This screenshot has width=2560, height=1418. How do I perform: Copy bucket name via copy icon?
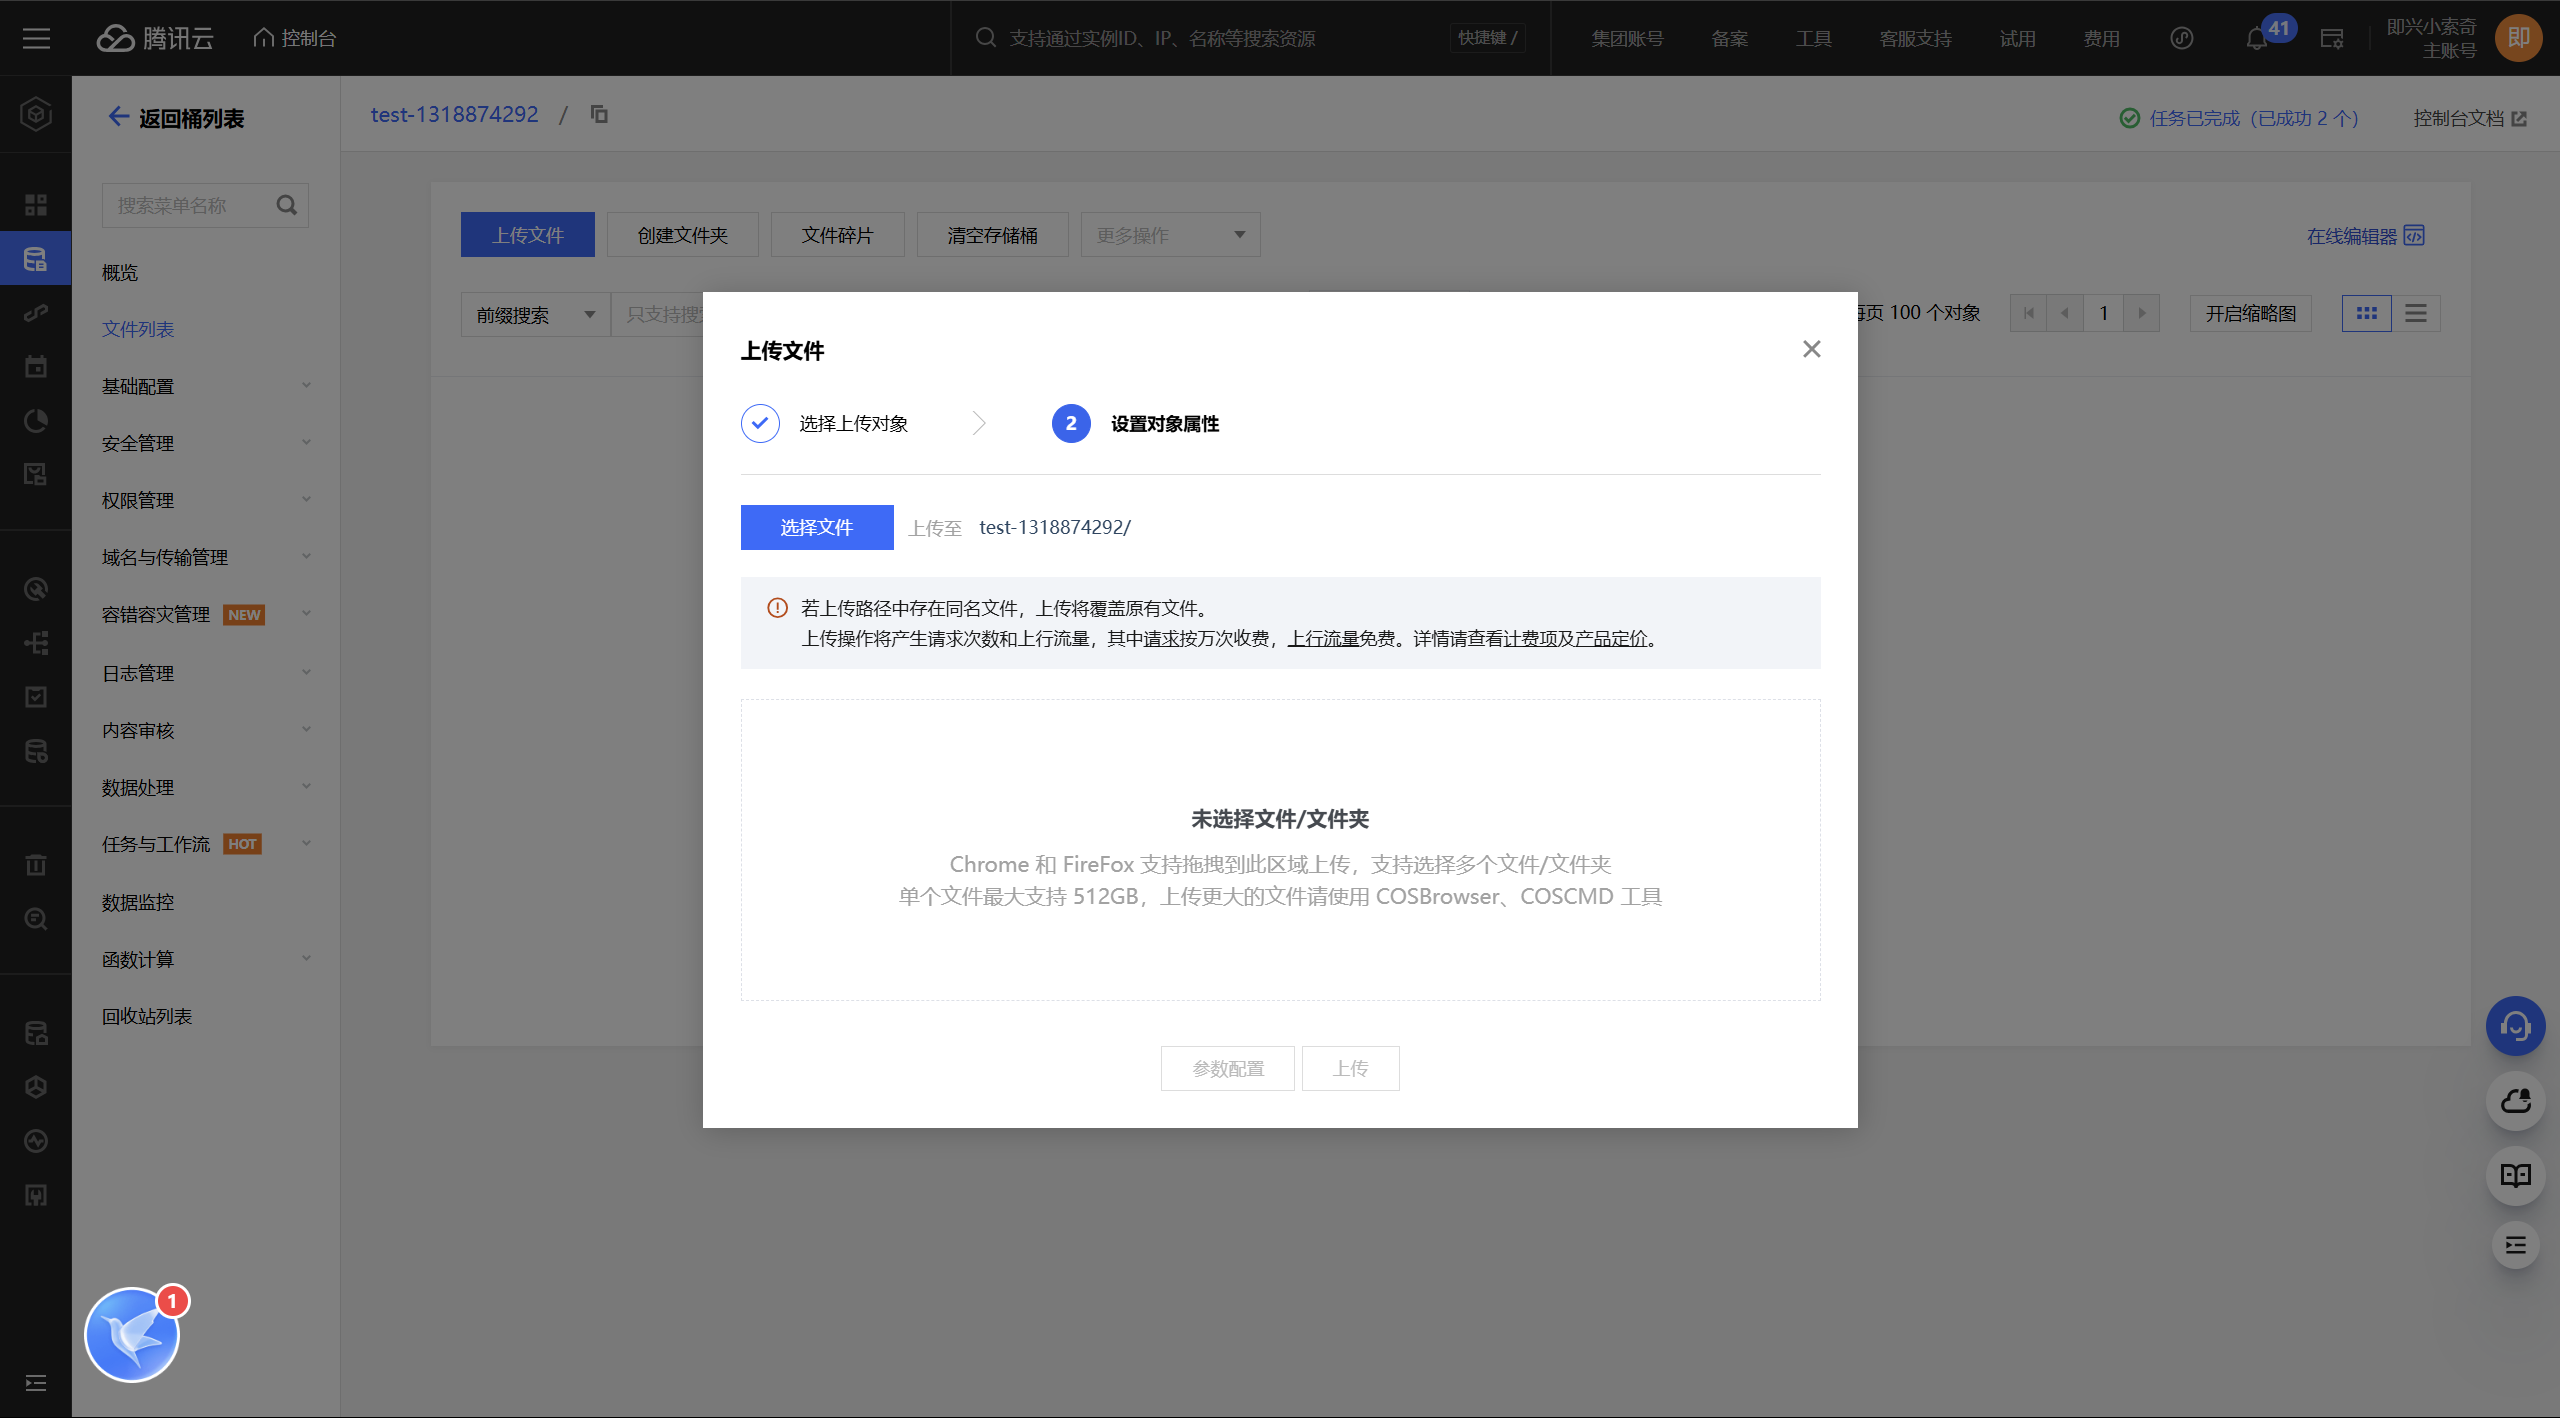point(599,114)
